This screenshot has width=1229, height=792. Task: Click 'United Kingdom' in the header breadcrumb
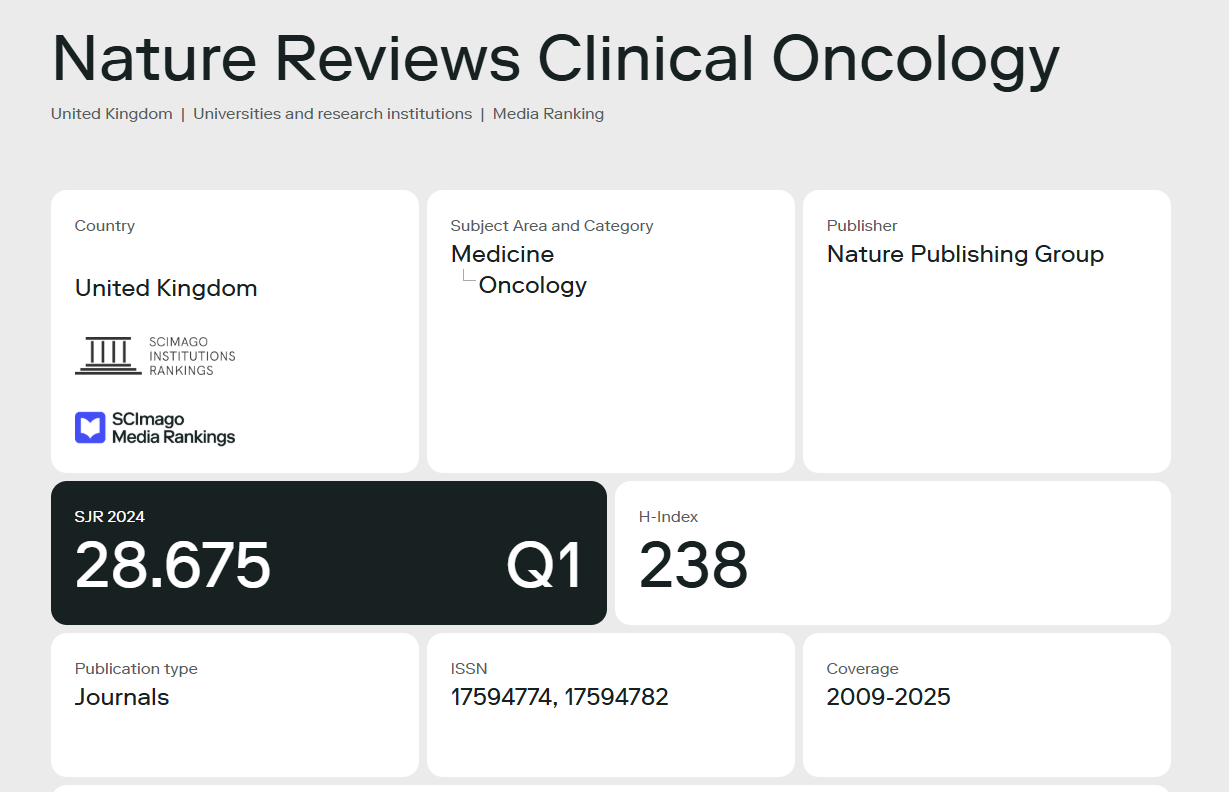tap(112, 114)
